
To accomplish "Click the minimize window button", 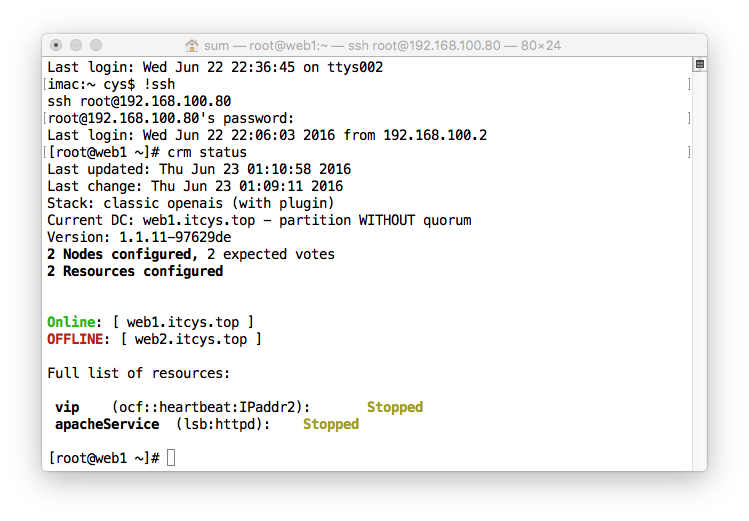I will 76,45.
